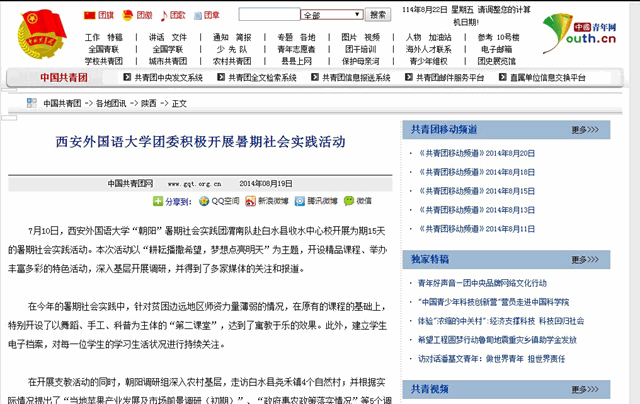Image resolution: width=640 pixels, height=404 pixels.
Task: Go to 各地团讯 in the breadcrumb
Action: pos(111,103)
